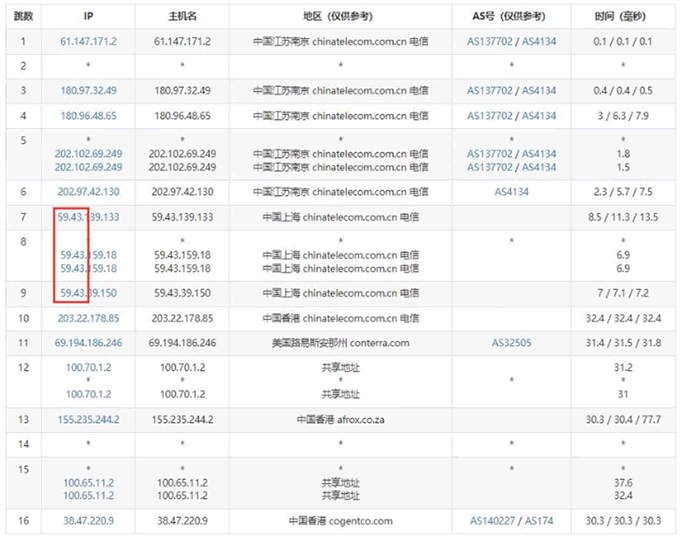Viewport: 680px width, 539px height.
Task: Click the IP column header
Action: (88, 17)
